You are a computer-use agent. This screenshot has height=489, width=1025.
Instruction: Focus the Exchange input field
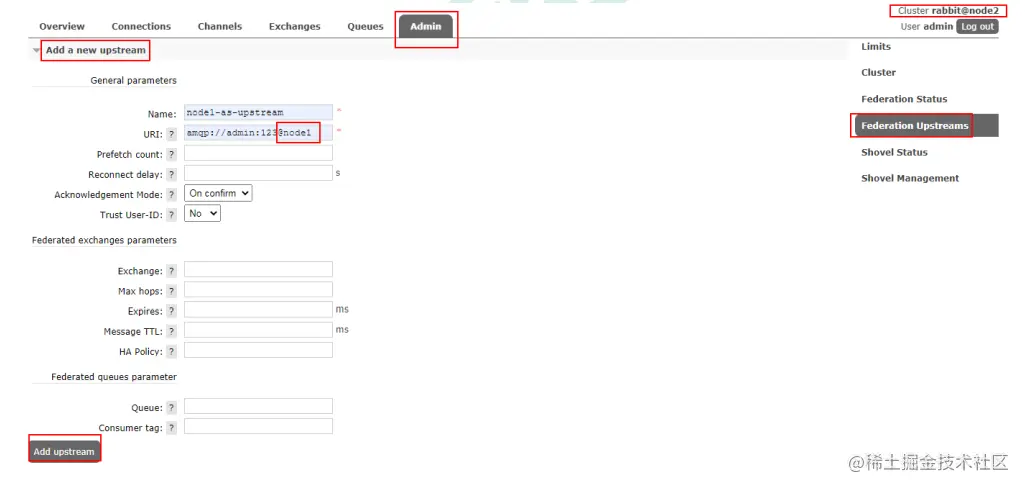[258, 269]
